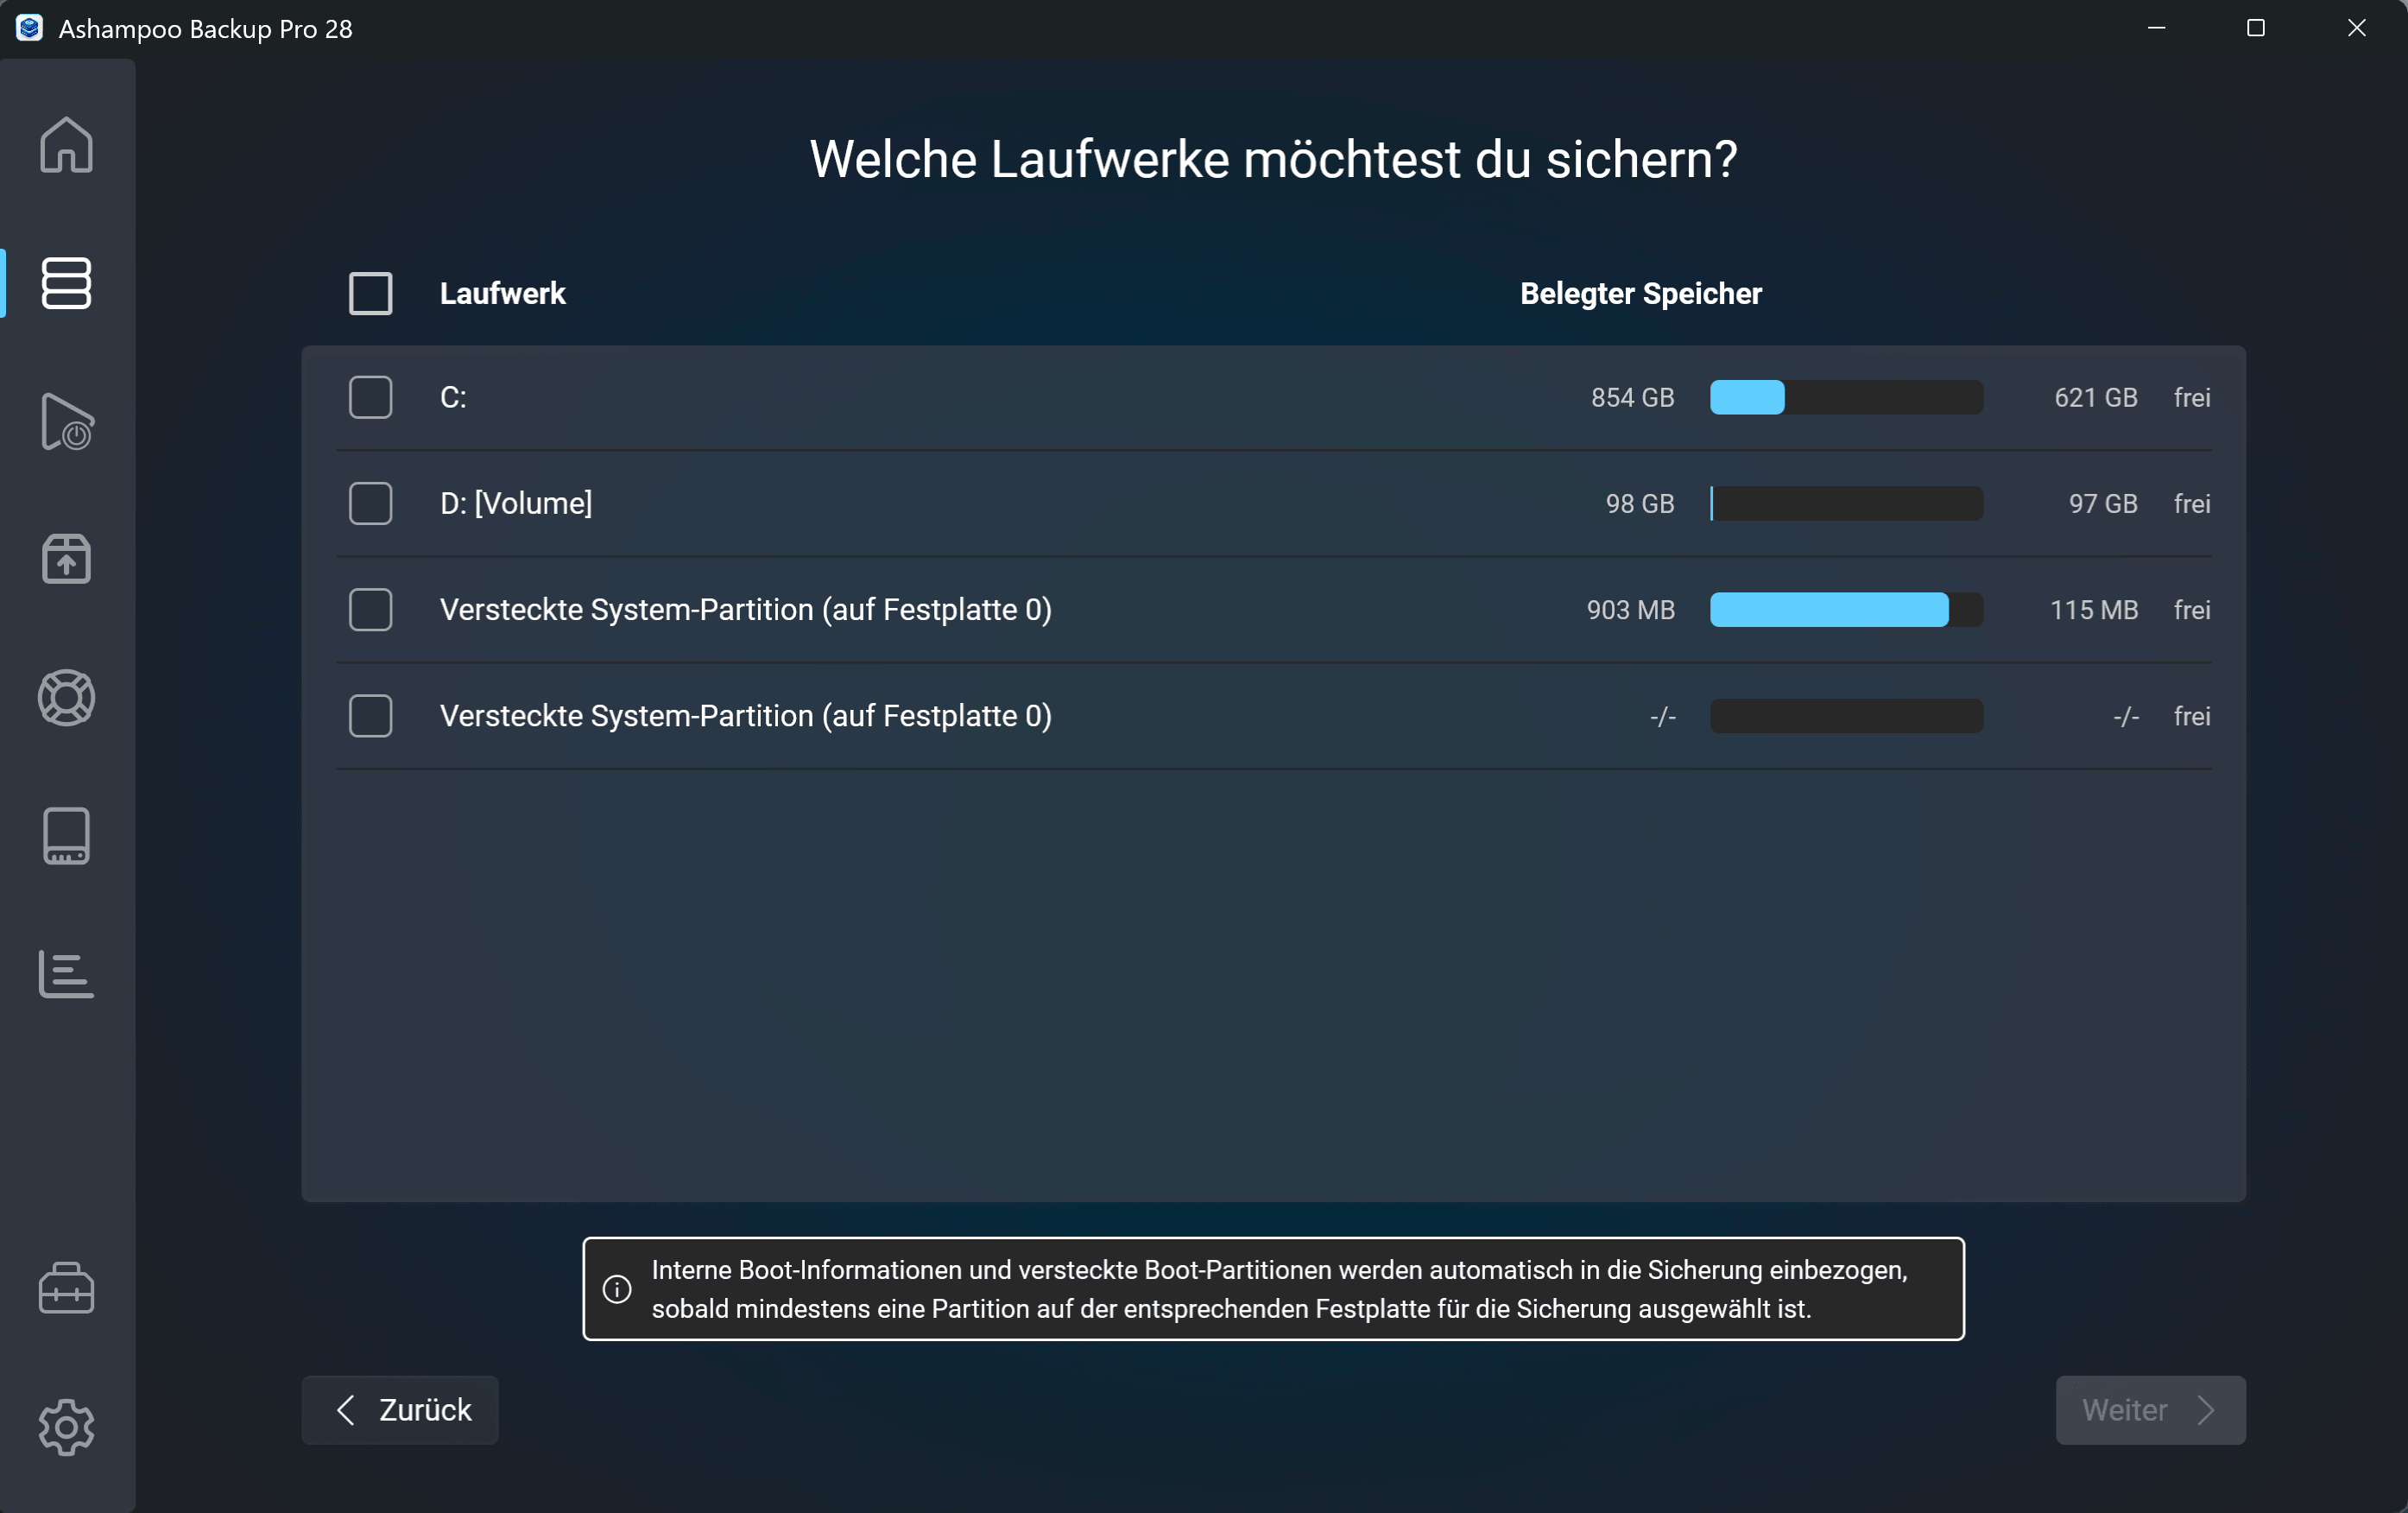The width and height of the screenshot is (2408, 1513).
Task: Click the Belegter Speicher column header
Action: (1641, 293)
